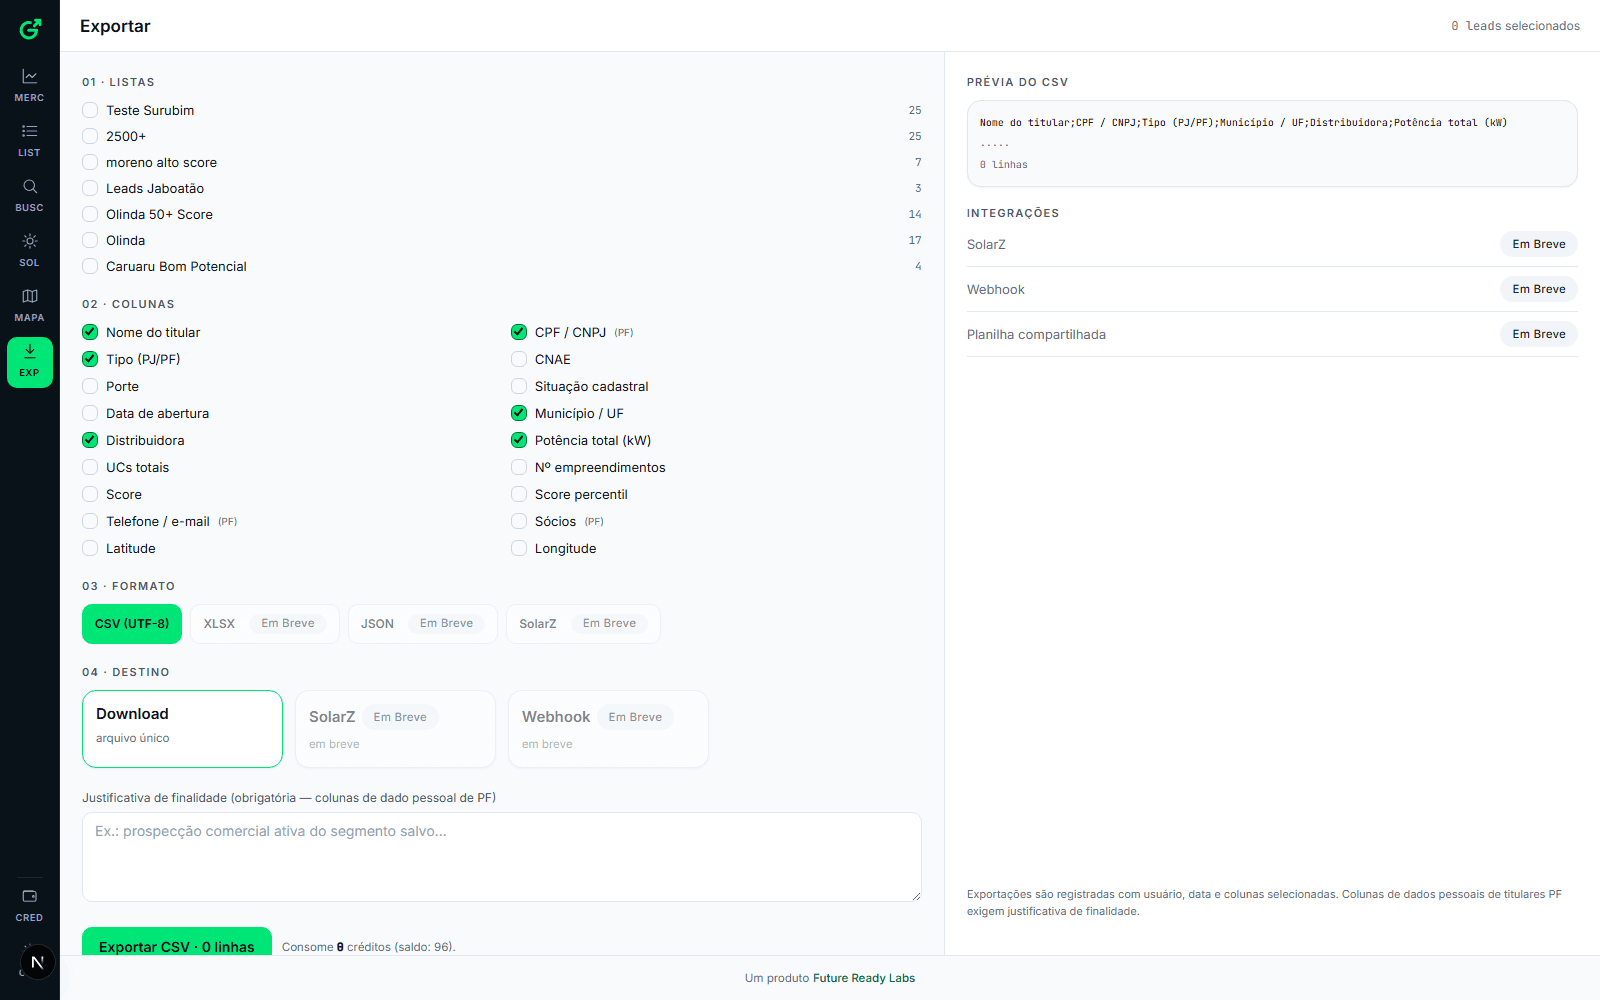Uncheck the CPF / CNPJ column
Viewport: 1600px width, 1000px height.
tap(519, 332)
